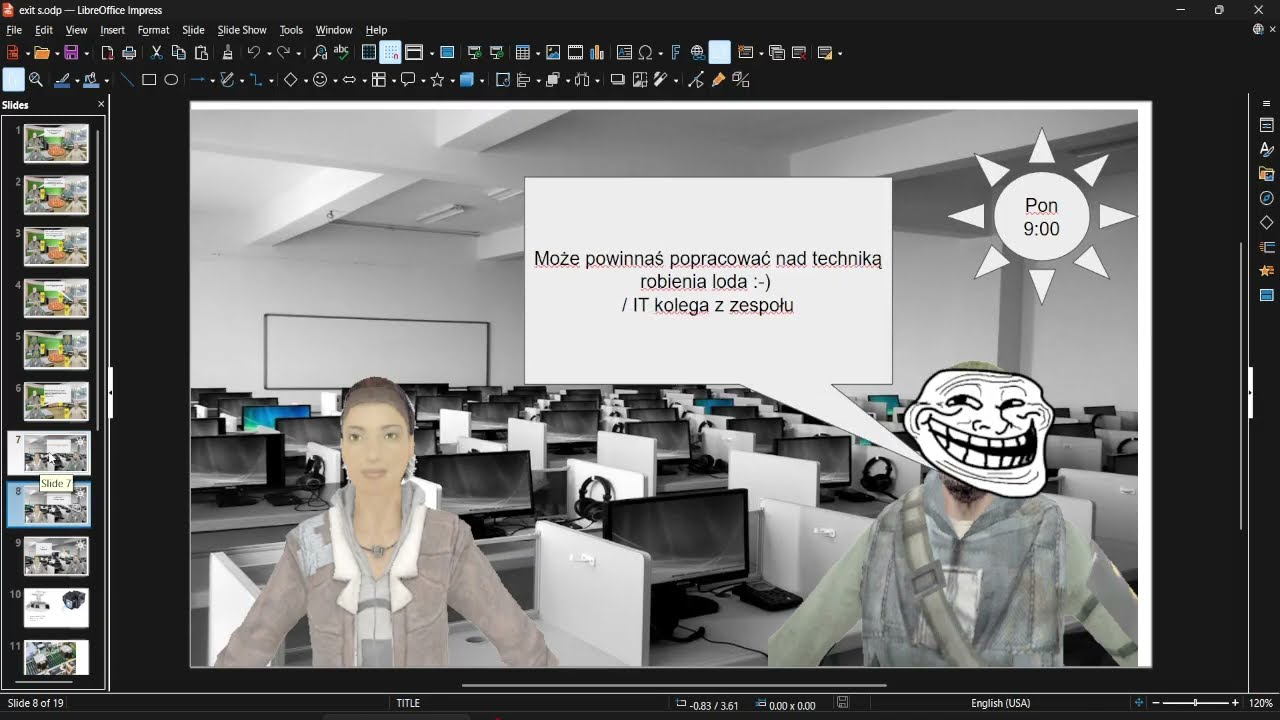1280x720 pixels.
Task: Click the Insert Text Box icon
Action: click(624, 53)
